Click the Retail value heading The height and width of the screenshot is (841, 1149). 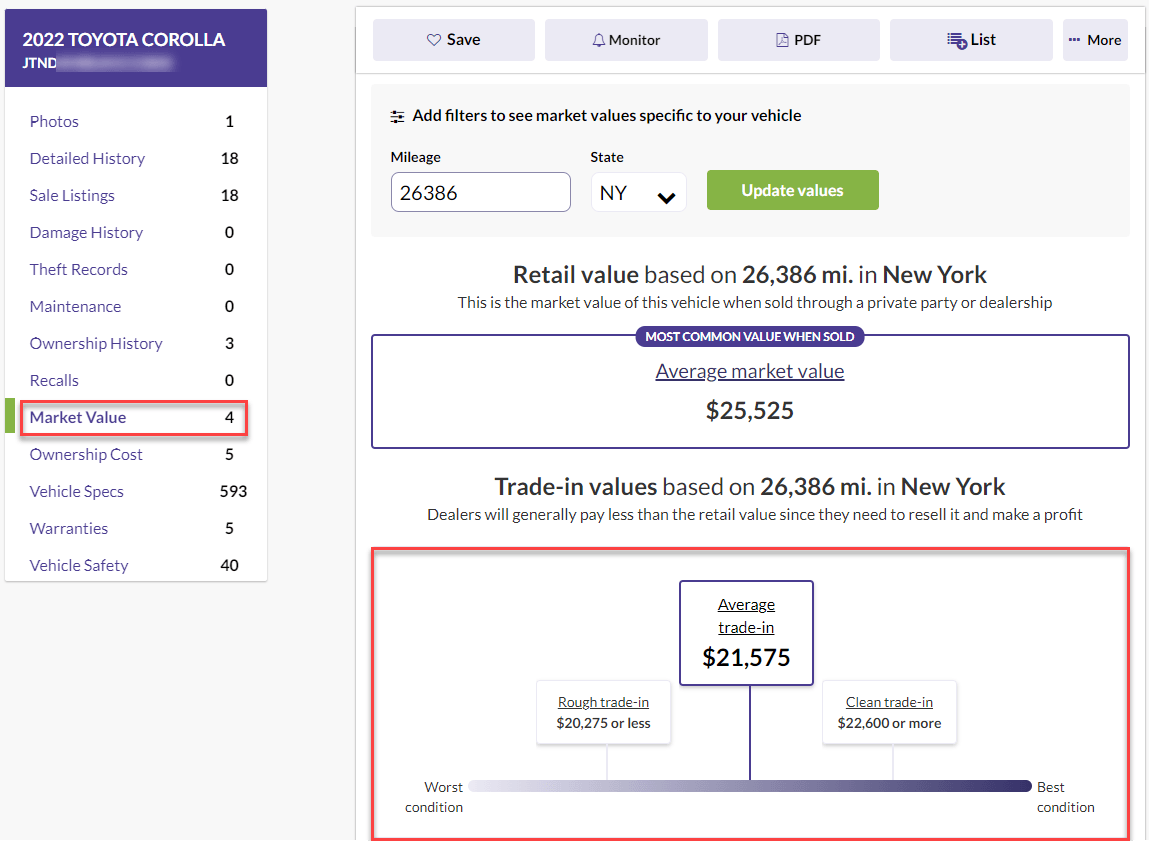pyautogui.click(x=750, y=275)
